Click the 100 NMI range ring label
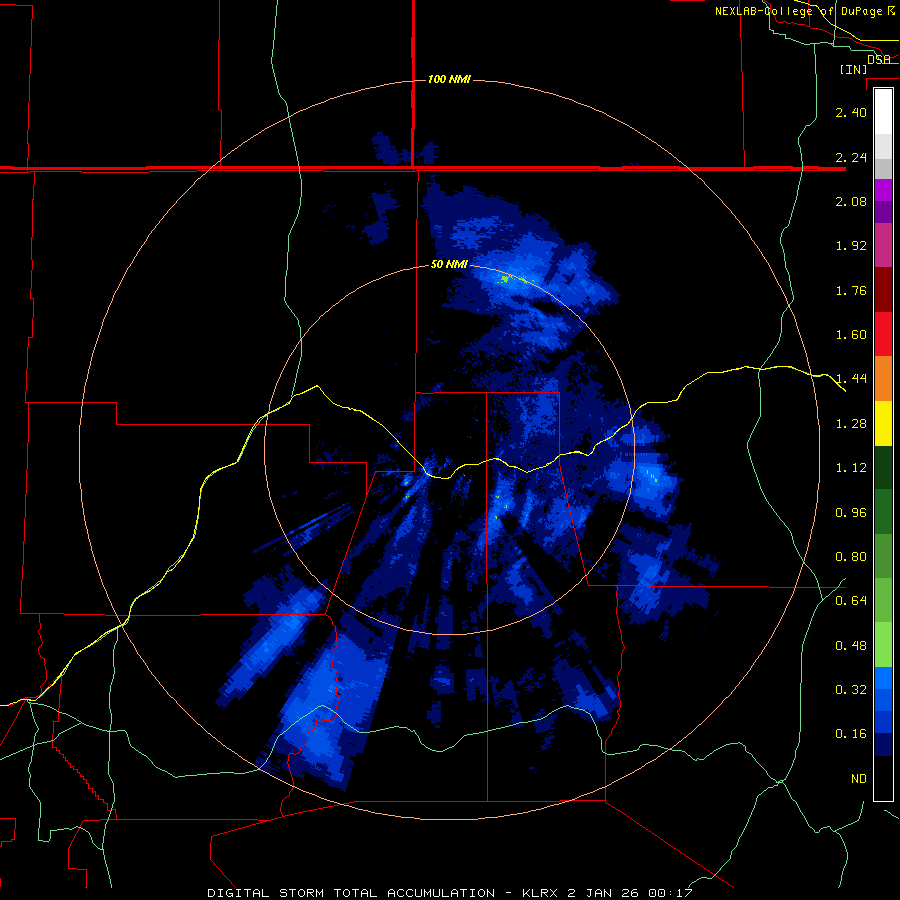This screenshot has height=900, width=900. click(x=449, y=79)
